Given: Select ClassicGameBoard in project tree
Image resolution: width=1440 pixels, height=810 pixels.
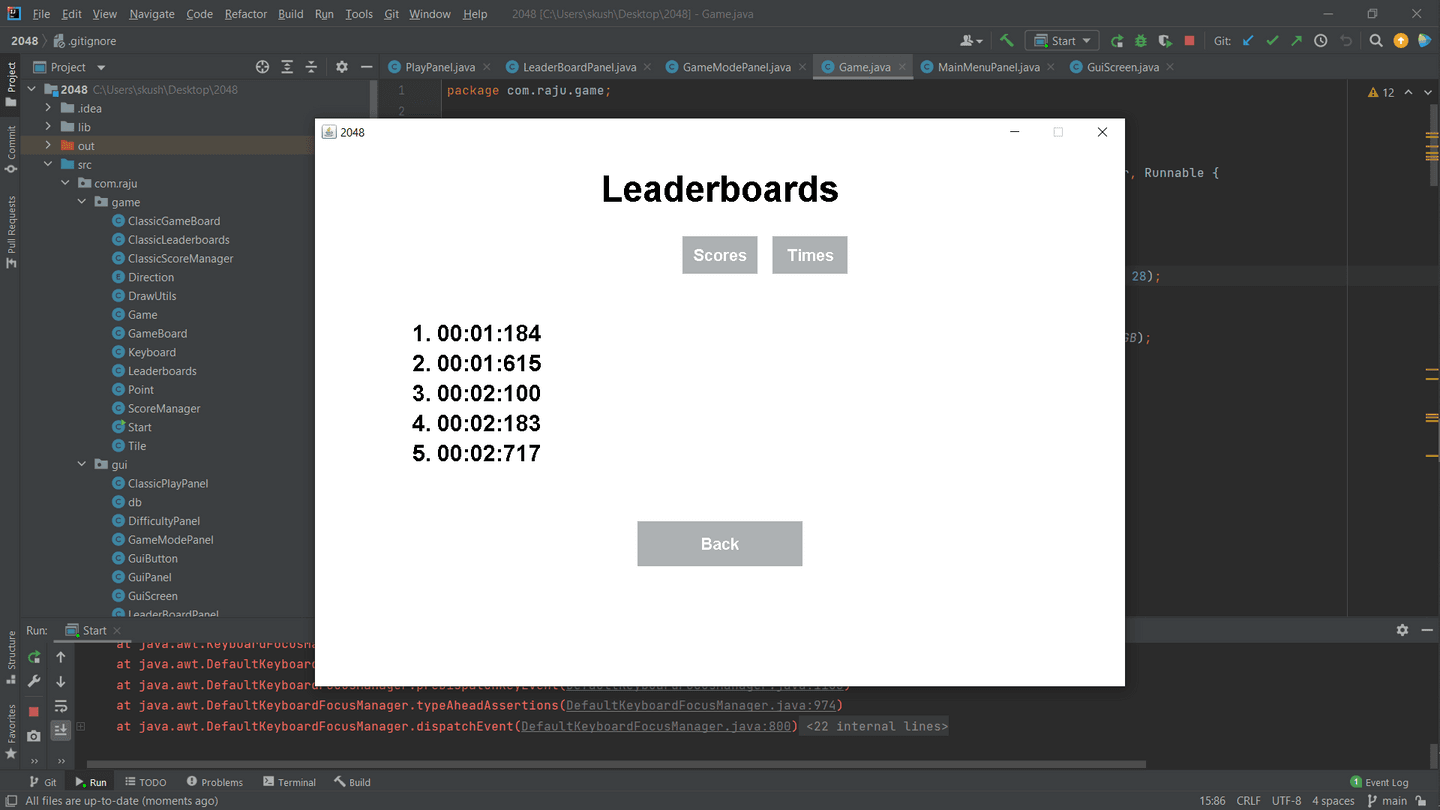Looking at the screenshot, I should point(174,221).
